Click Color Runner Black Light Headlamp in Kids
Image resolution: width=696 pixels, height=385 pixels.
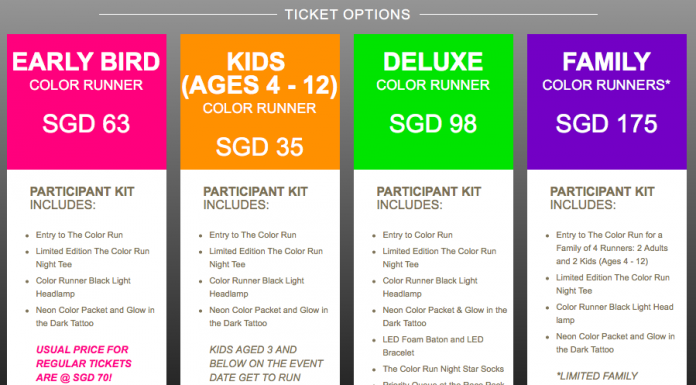[257, 287]
